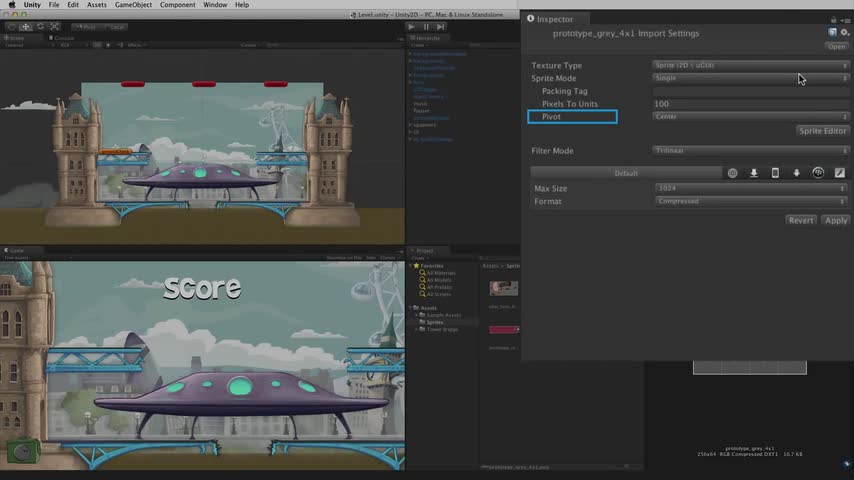Image resolution: width=854 pixels, height=480 pixels.
Task: Click the Open button in Inspector
Action: pos(837,47)
